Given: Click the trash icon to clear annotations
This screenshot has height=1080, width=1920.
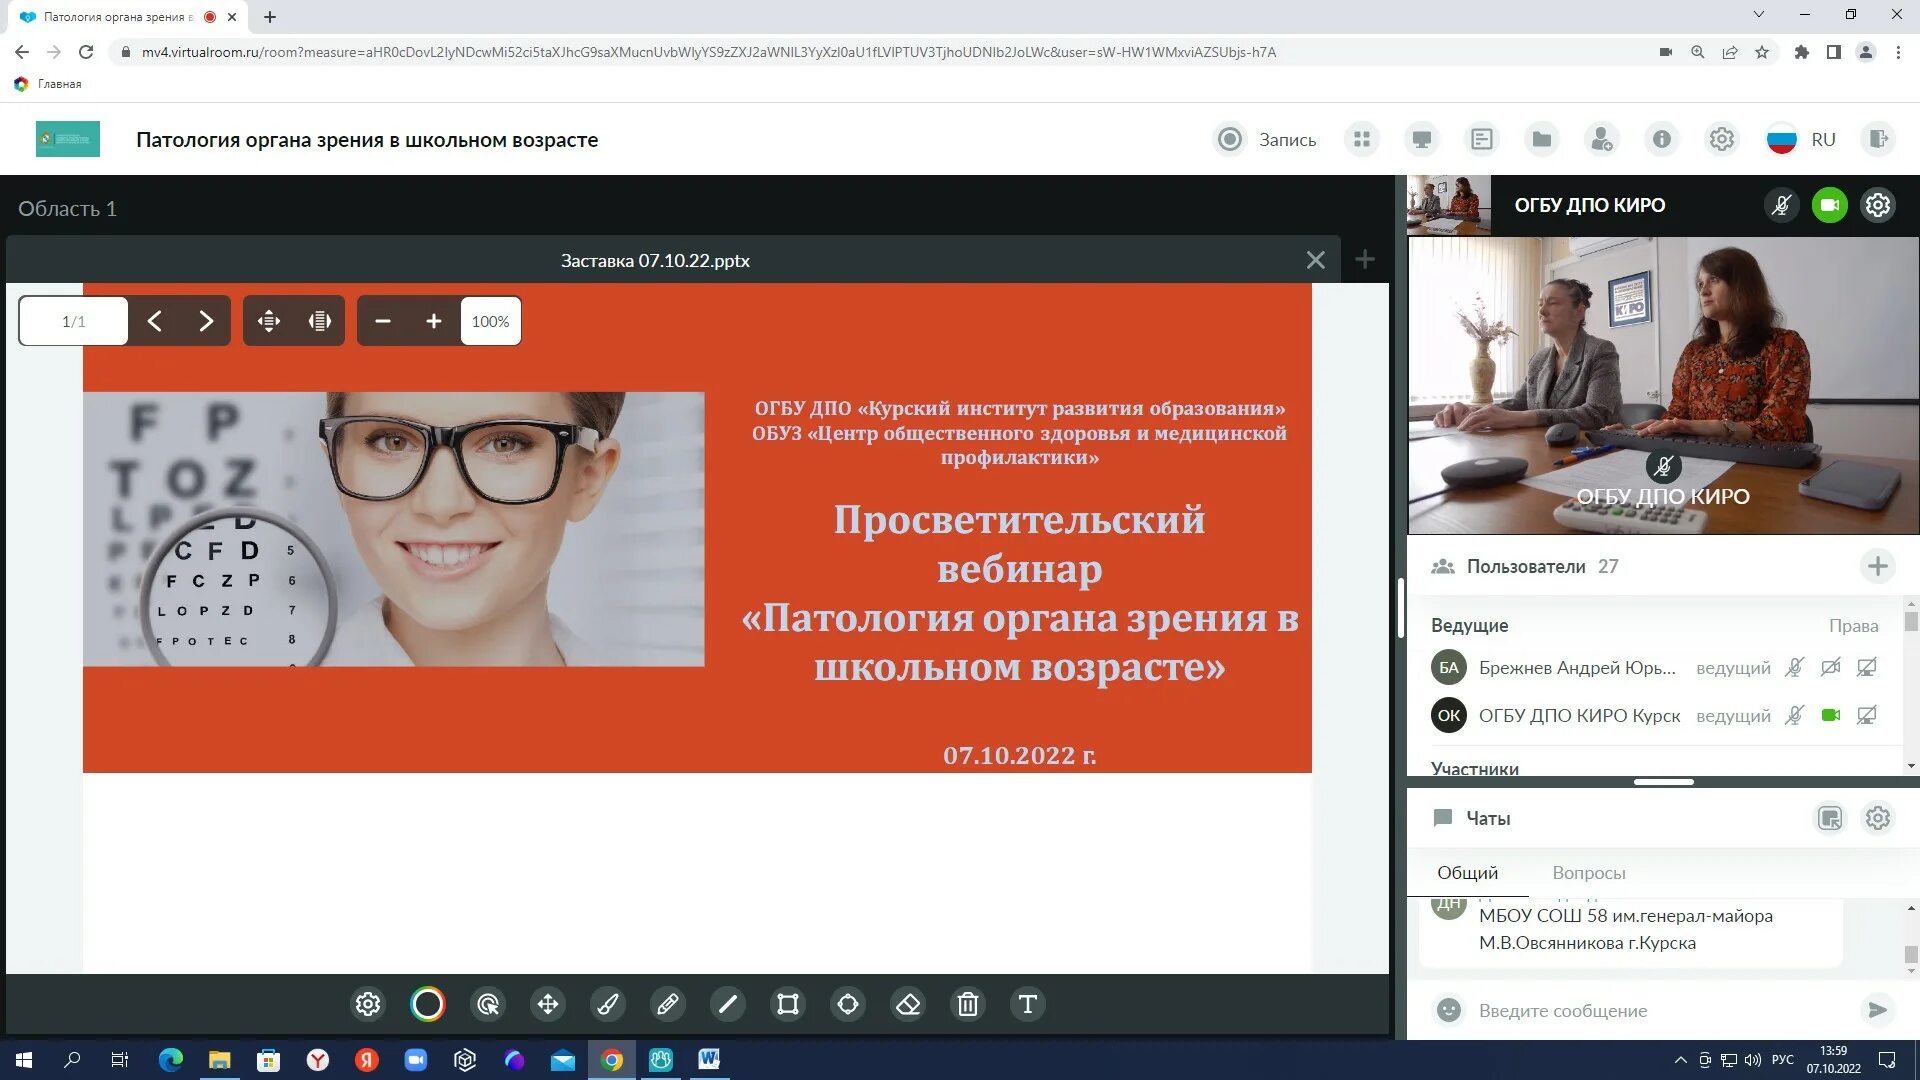Looking at the screenshot, I should pos(968,1004).
